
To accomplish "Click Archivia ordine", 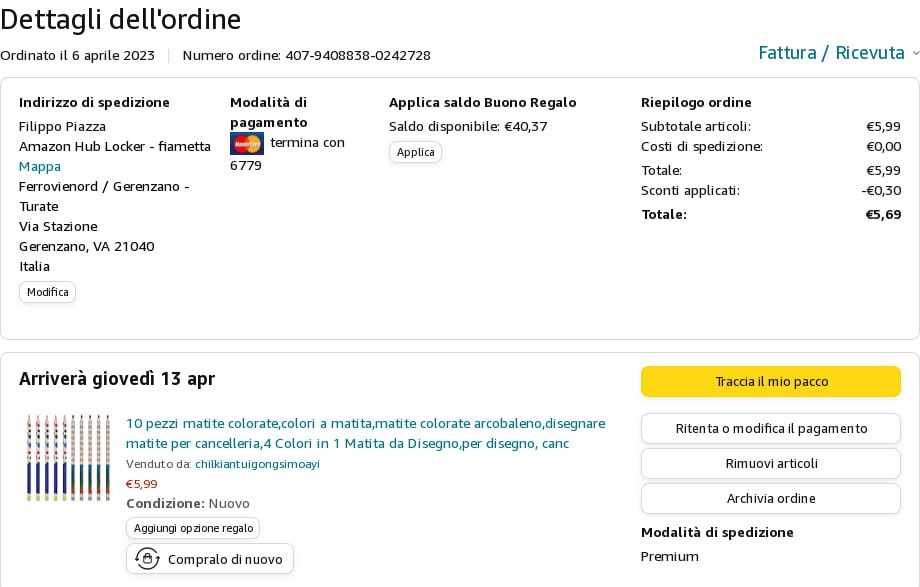I will tap(771, 498).
